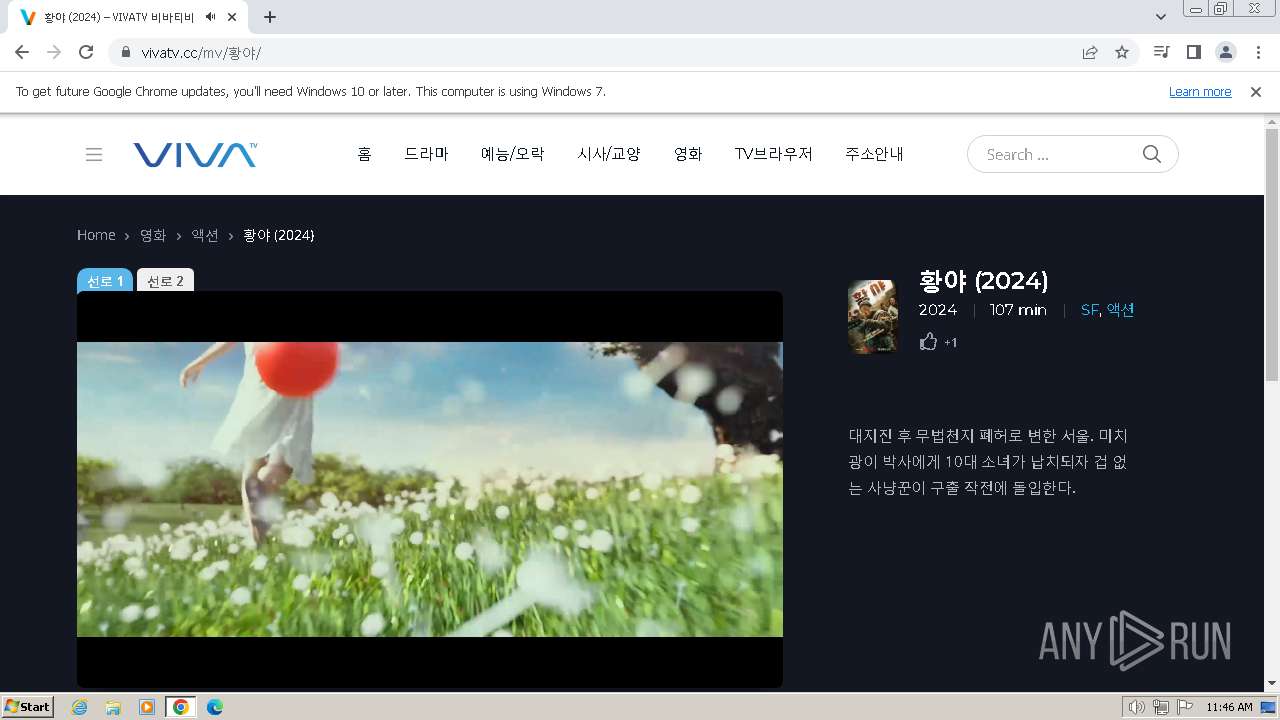Share this page via address bar icon

point(1090,52)
